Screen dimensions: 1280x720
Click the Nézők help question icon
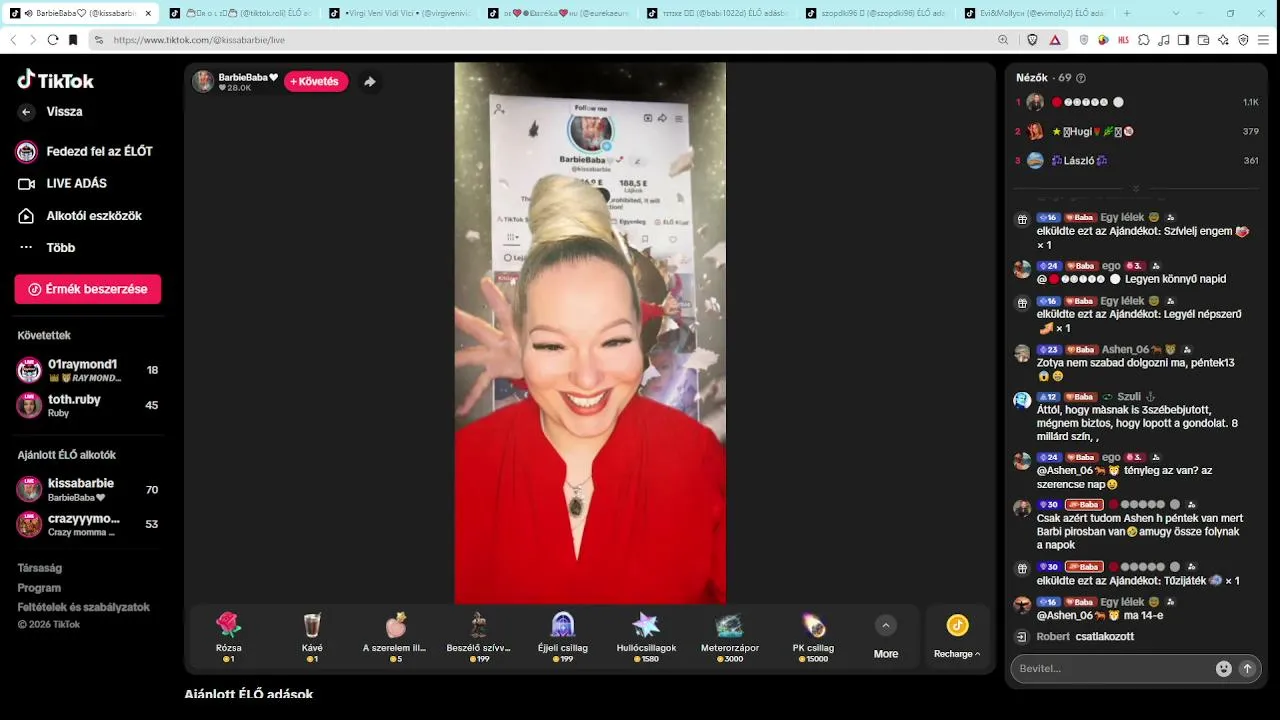tap(1081, 78)
